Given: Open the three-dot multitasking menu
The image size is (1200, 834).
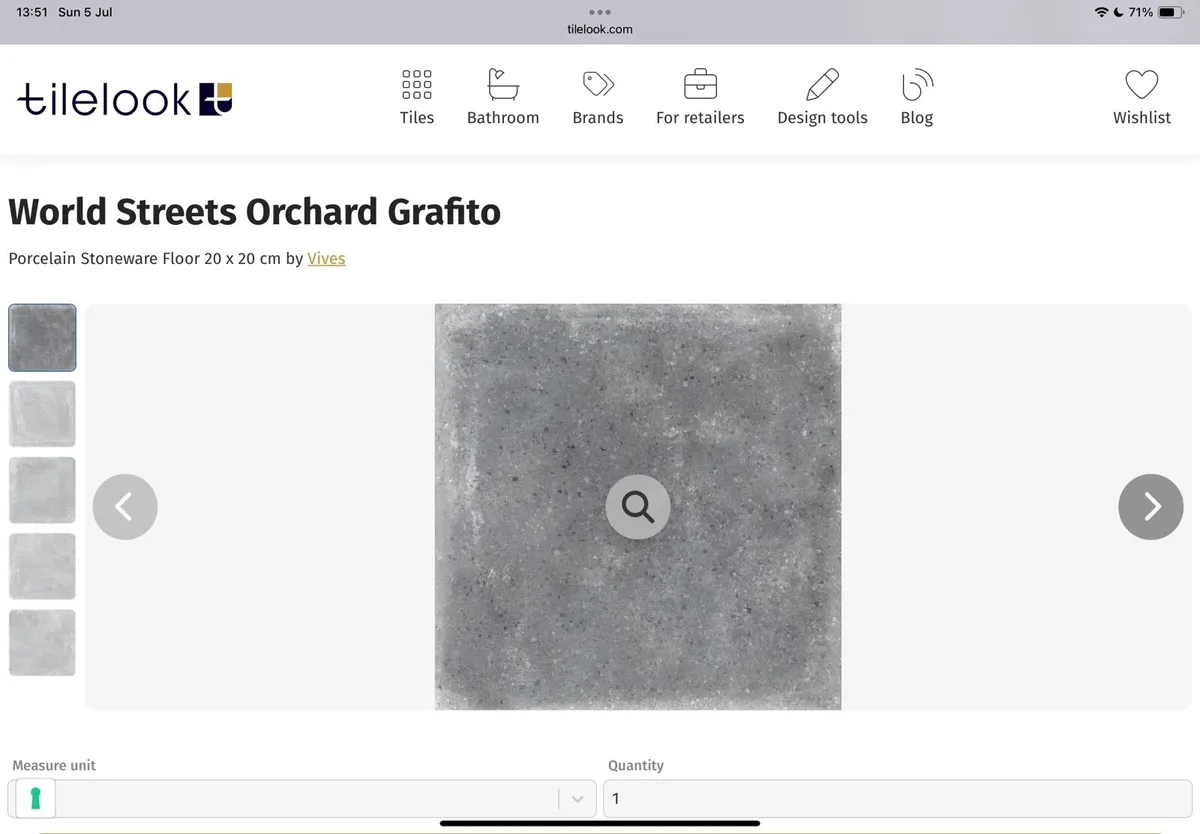Looking at the screenshot, I should point(600,12).
